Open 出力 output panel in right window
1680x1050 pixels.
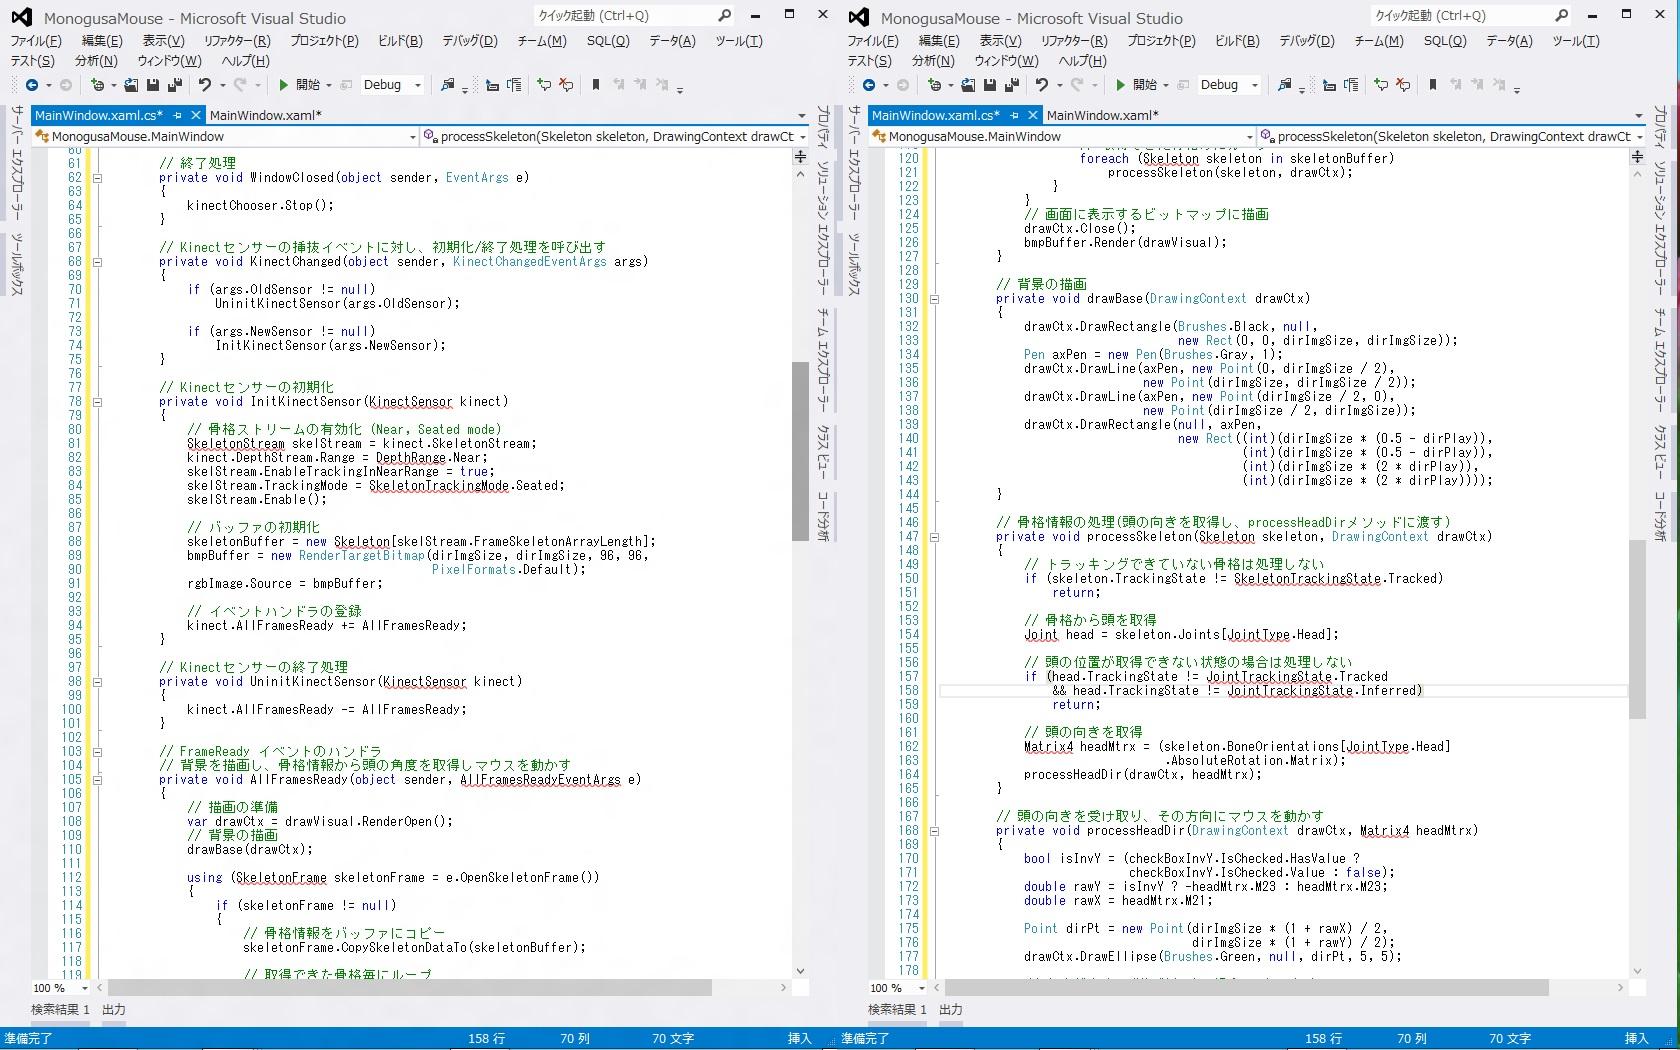pos(951,1010)
